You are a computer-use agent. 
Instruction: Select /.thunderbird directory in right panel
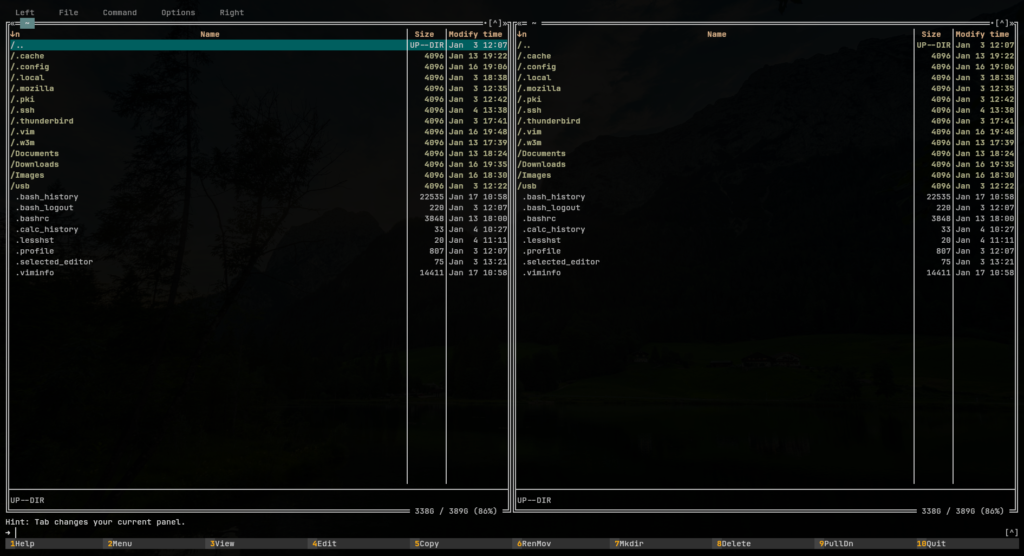[x=765, y=121]
